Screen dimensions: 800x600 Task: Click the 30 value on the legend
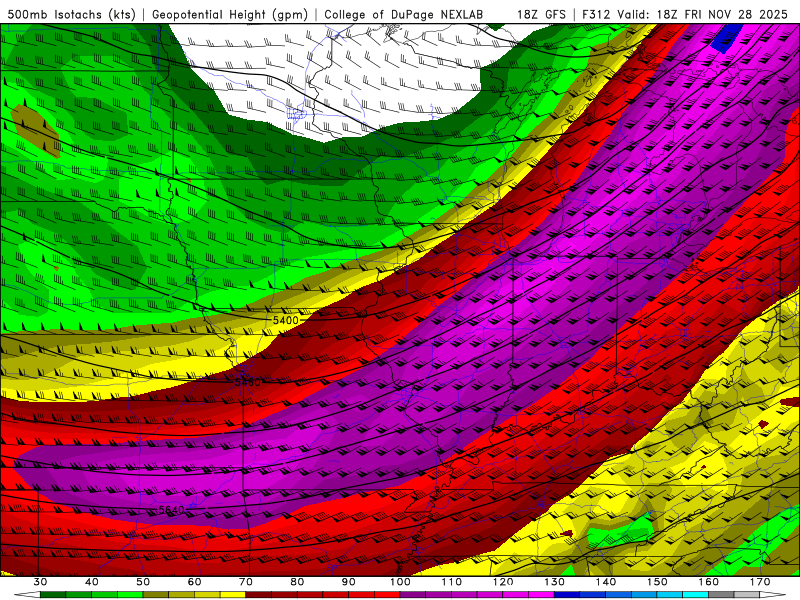point(40,582)
